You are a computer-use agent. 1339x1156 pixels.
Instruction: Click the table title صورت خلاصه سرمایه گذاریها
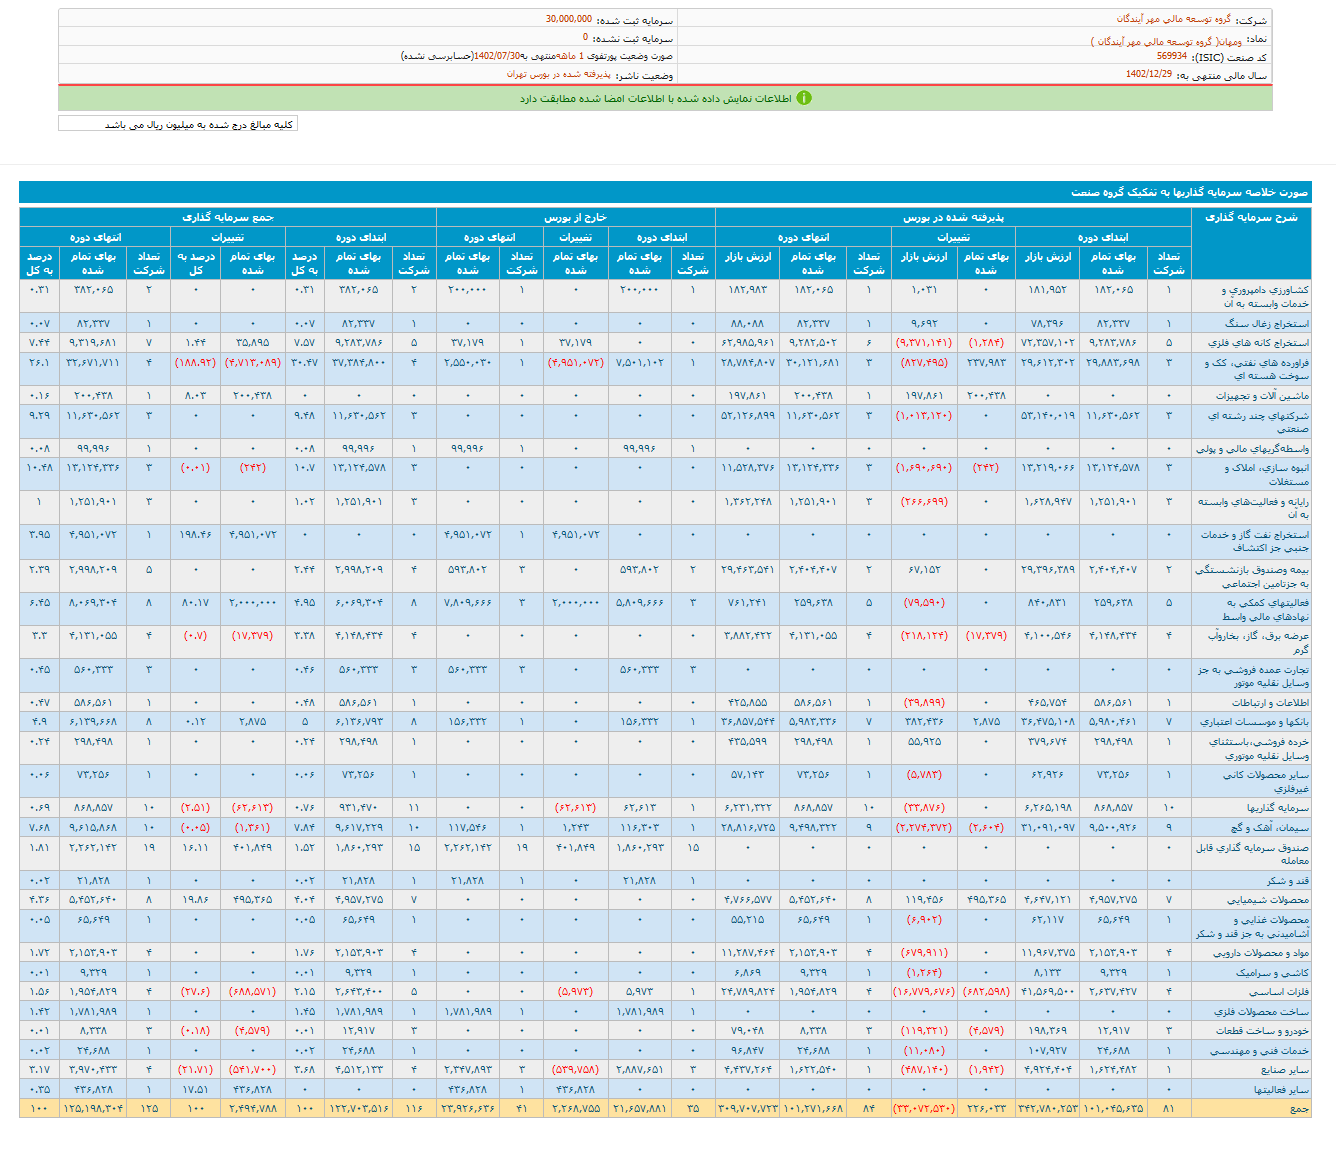pyautogui.click(x=1189, y=192)
